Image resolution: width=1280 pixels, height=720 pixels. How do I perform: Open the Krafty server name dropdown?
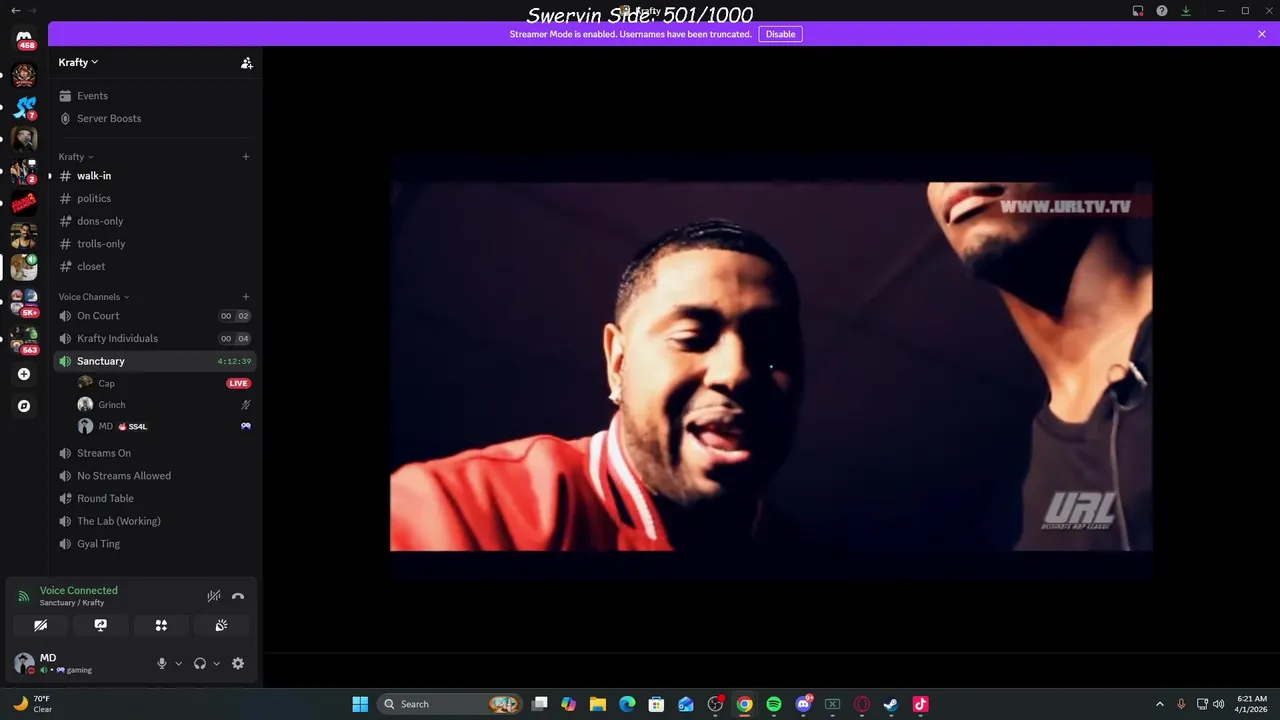pos(78,62)
